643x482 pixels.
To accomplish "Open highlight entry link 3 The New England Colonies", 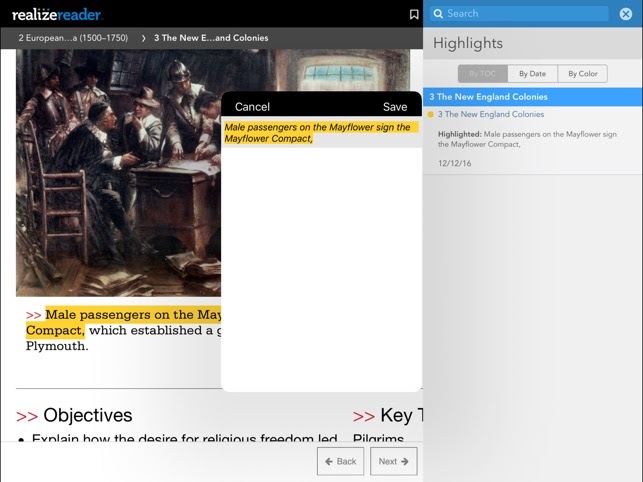I will (x=491, y=114).
